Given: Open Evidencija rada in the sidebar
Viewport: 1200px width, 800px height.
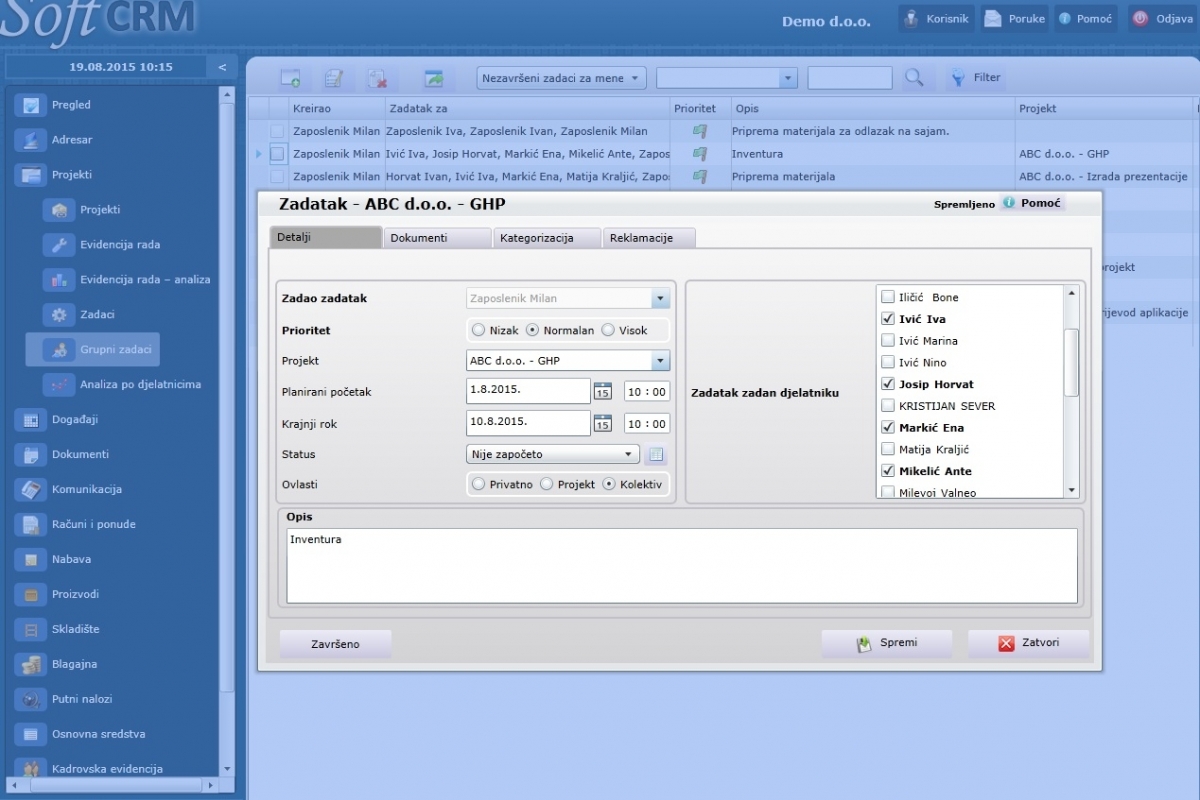Looking at the screenshot, I should 120,245.
